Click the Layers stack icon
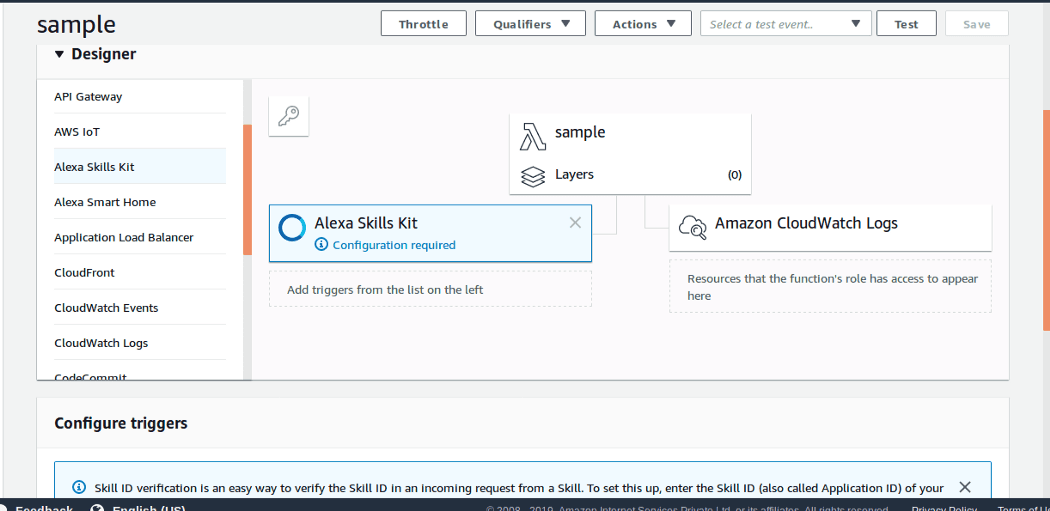This screenshot has height=511, width=1050. [x=533, y=175]
